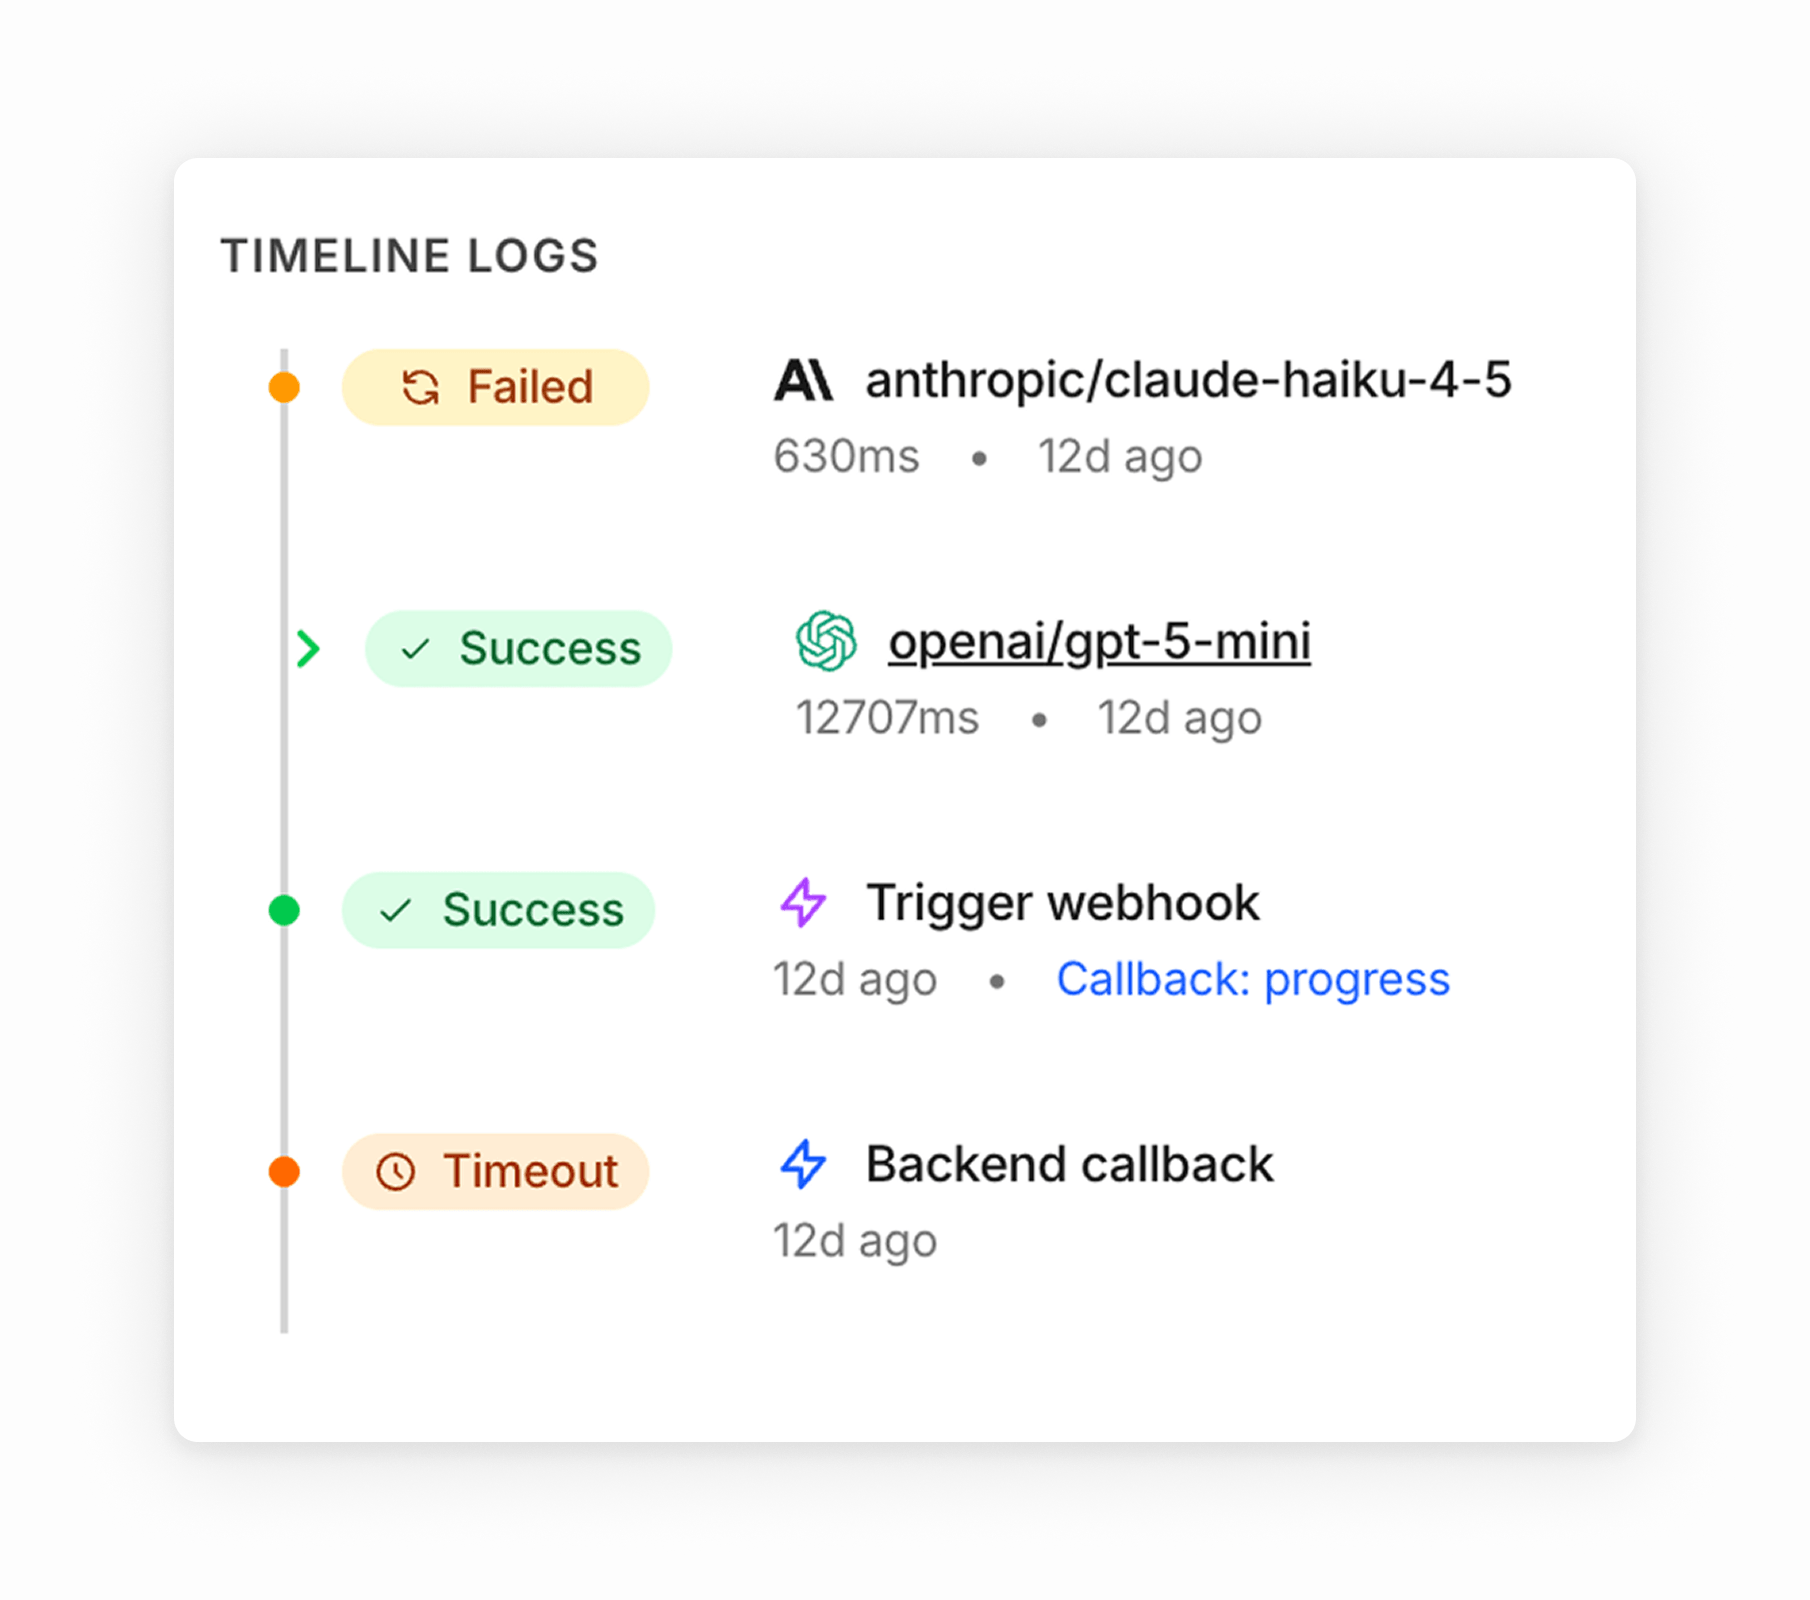Click the retry icon in Failed badge

421,387
